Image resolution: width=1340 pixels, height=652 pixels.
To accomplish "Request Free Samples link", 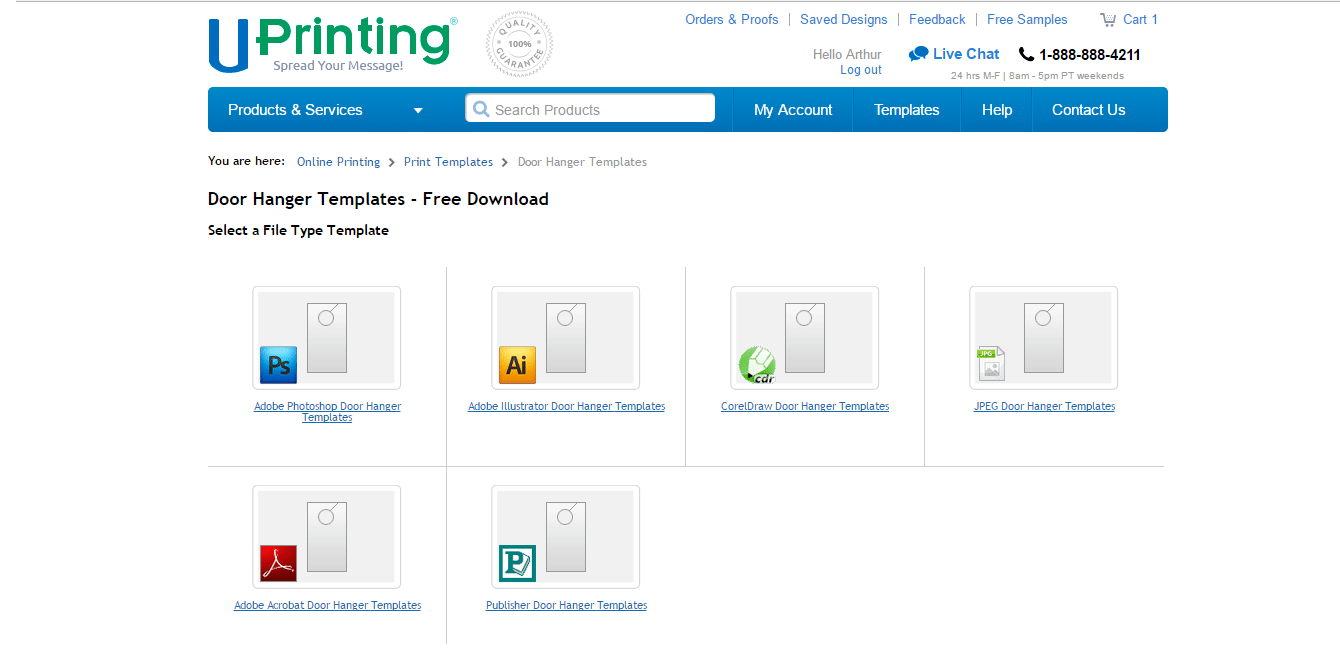I will pyautogui.click(x=1027, y=19).
